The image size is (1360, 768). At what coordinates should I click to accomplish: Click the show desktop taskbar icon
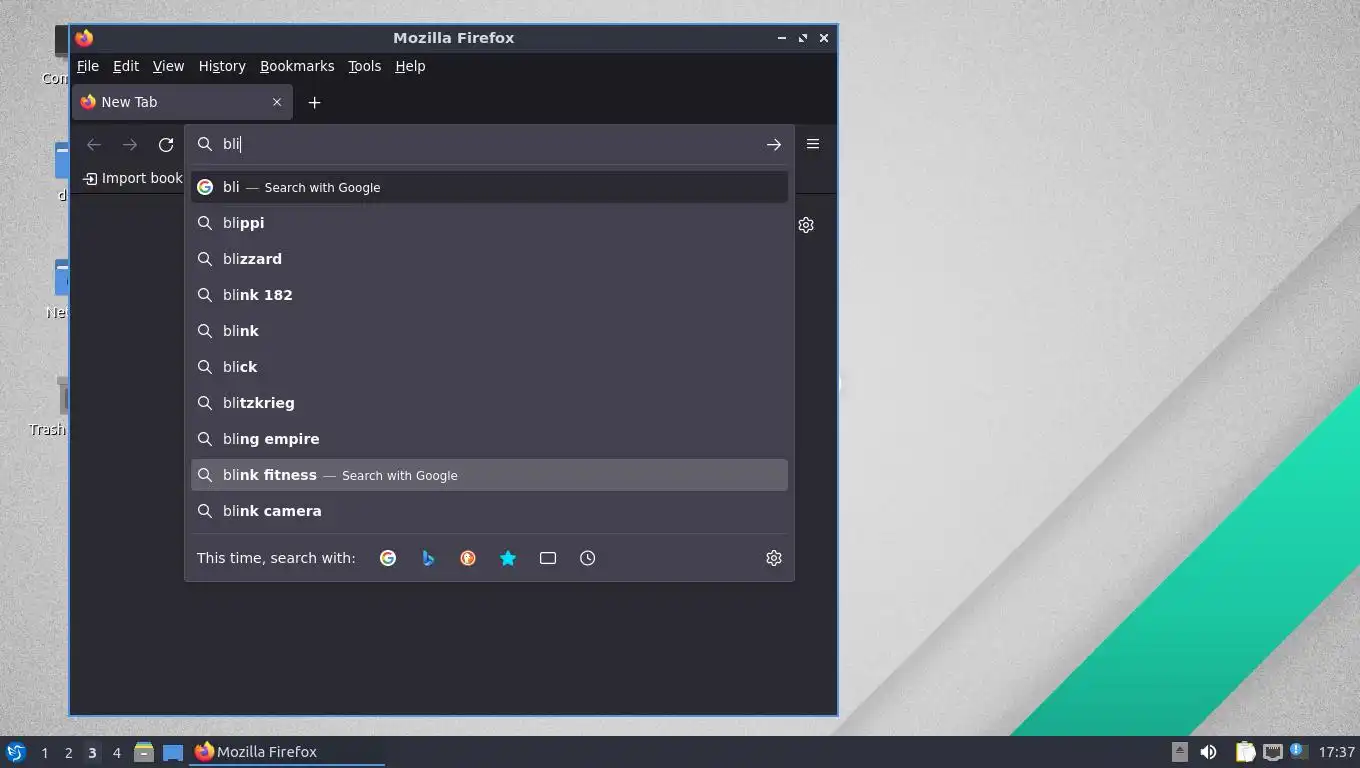tap(173, 752)
